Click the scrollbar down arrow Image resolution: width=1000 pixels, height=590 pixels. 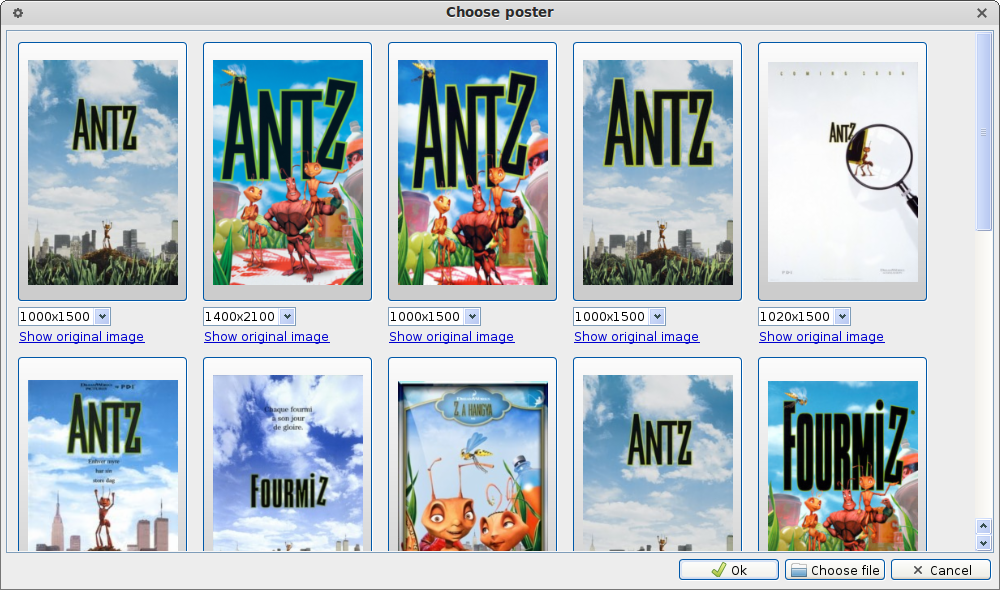point(983,543)
